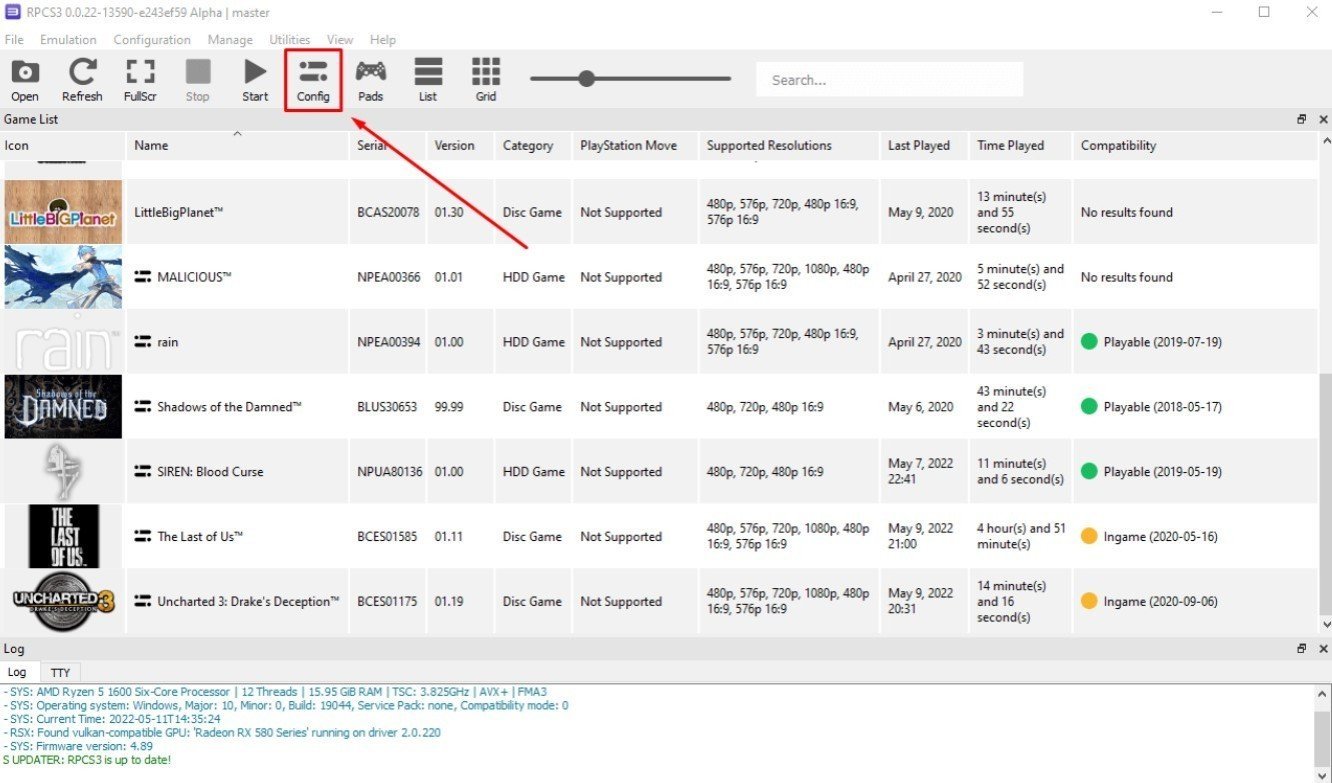Click the custom config icon beside rain
The width and height of the screenshot is (1332, 783).
coord(143,342)
